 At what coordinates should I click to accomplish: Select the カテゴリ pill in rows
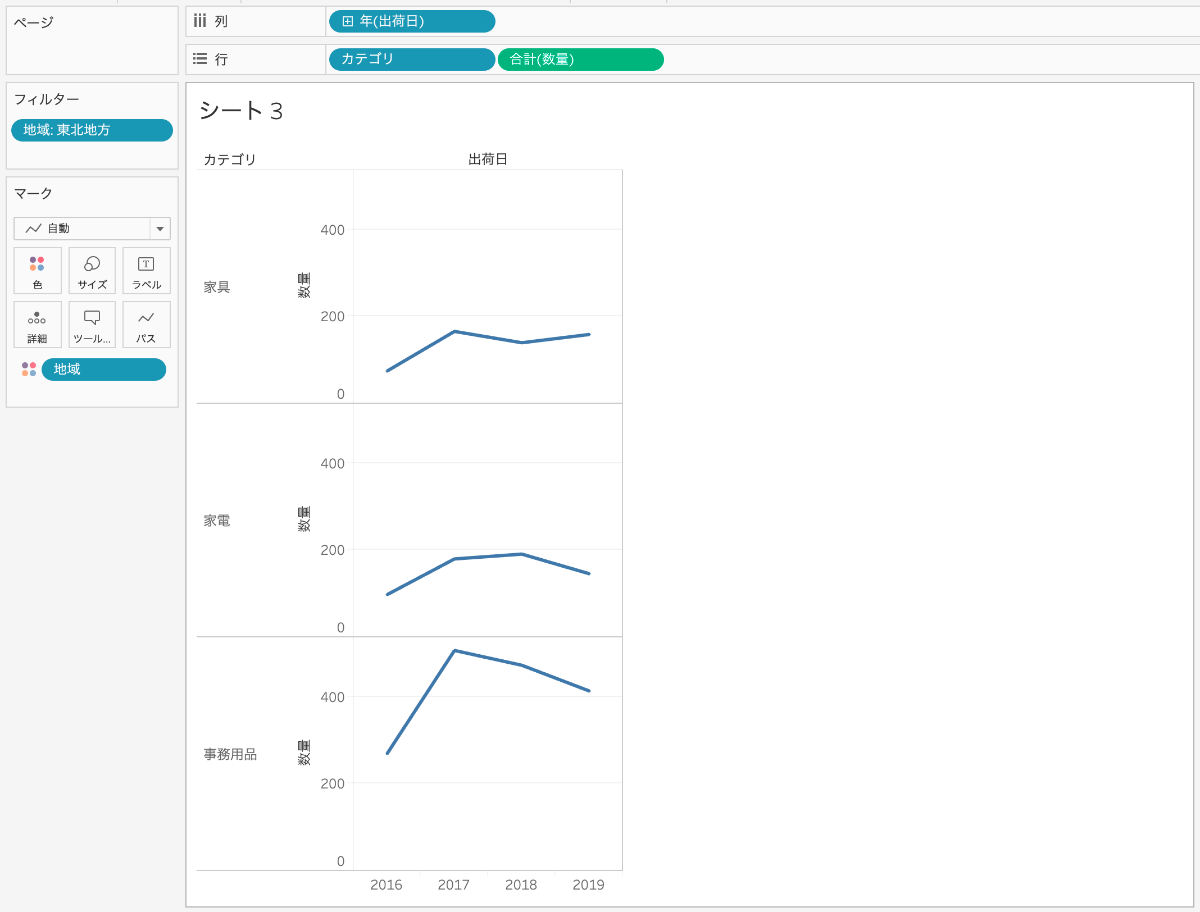(412, 59)
